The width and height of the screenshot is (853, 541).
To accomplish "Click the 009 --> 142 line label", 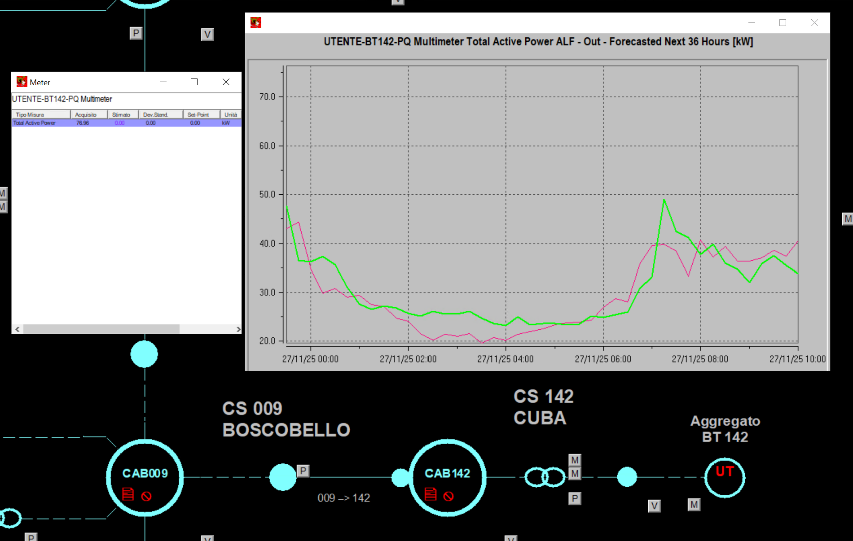I will pyautogui.click(x=343, y=497).
